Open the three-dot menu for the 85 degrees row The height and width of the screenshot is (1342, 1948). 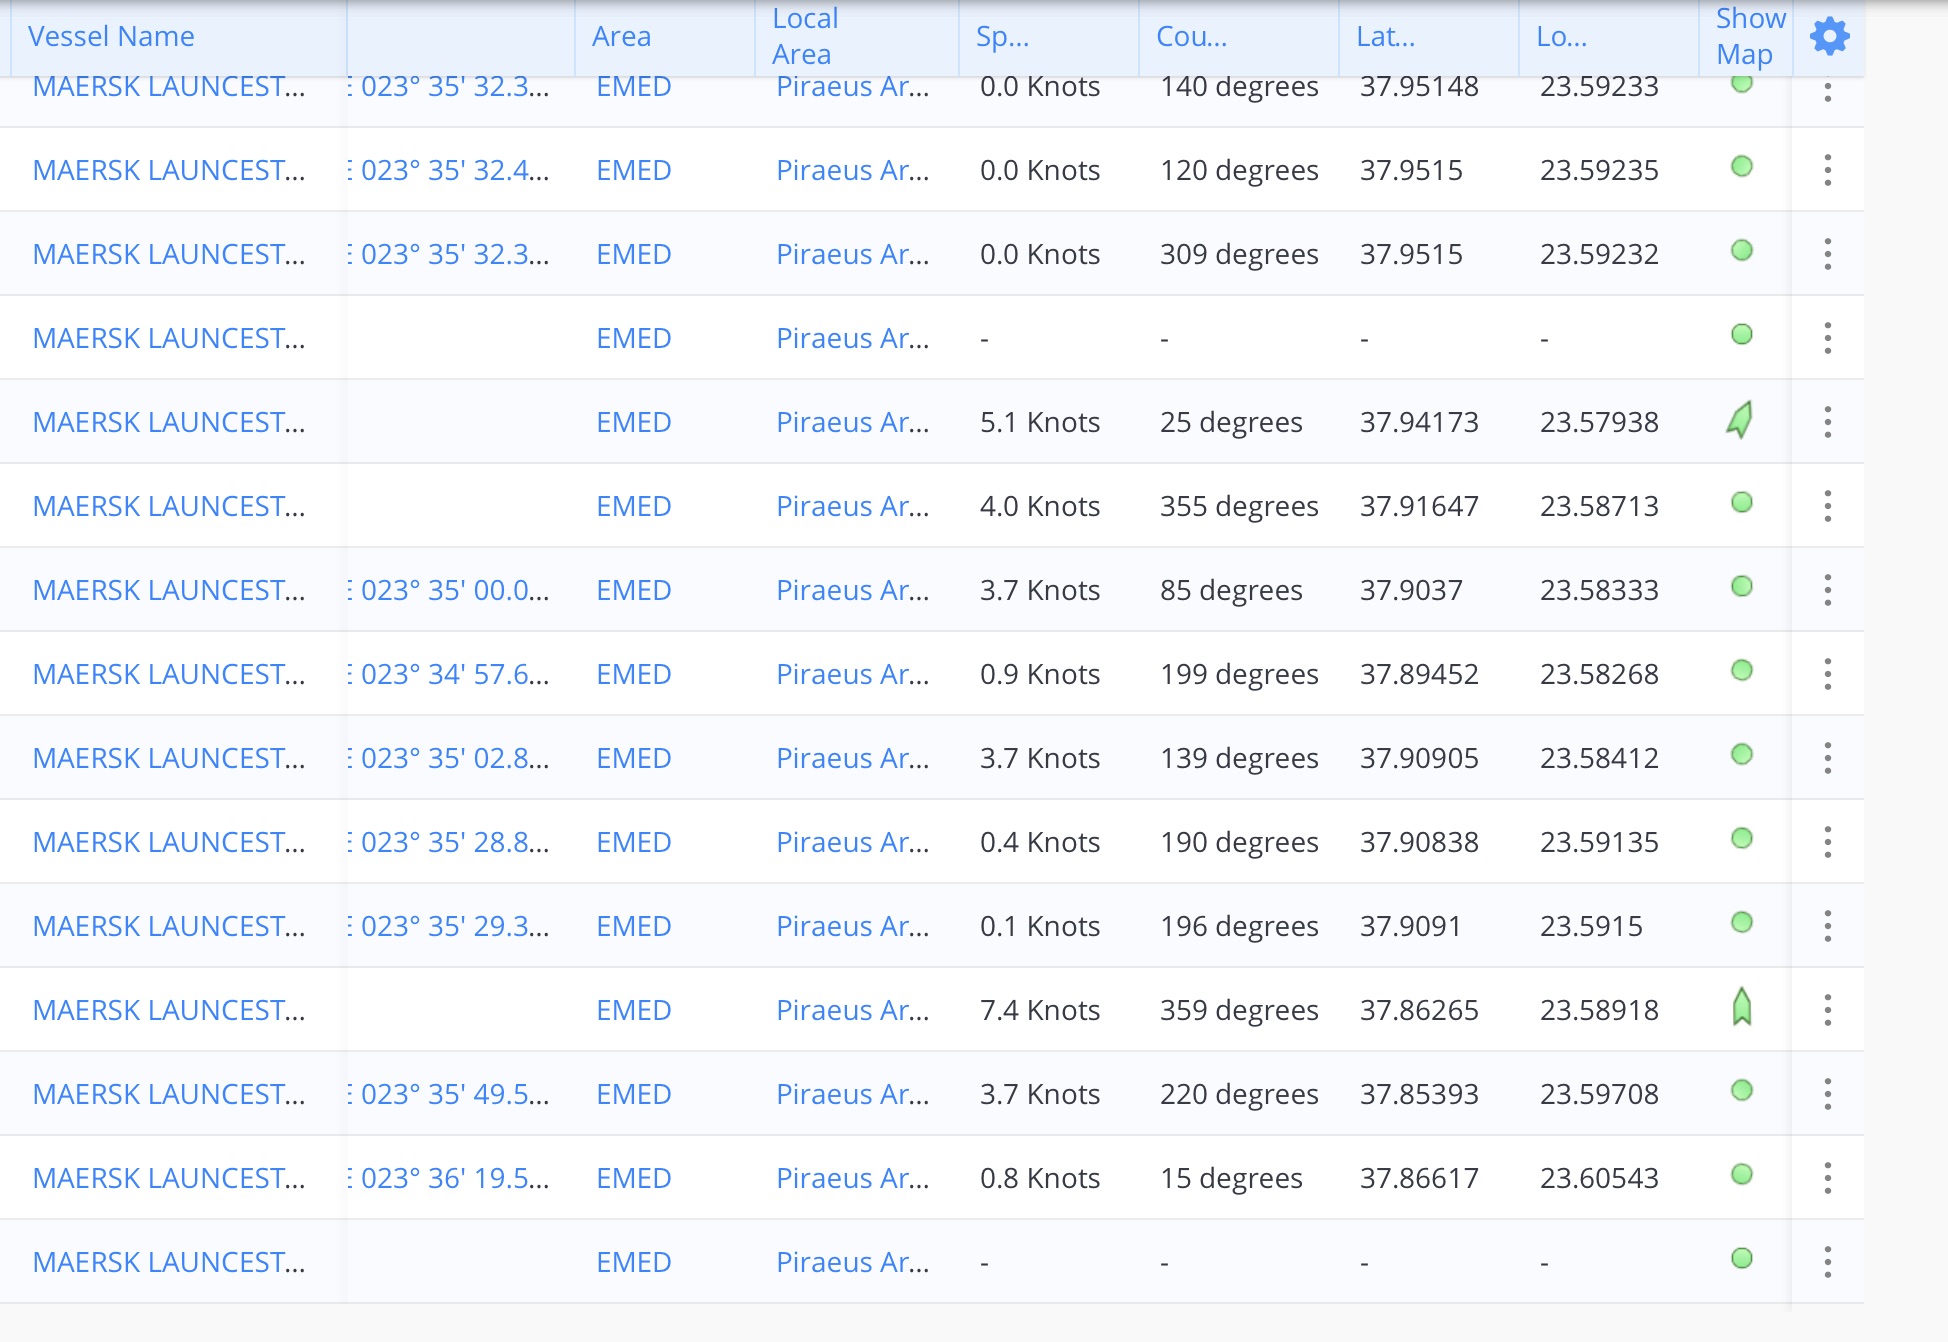[1827, 590]
